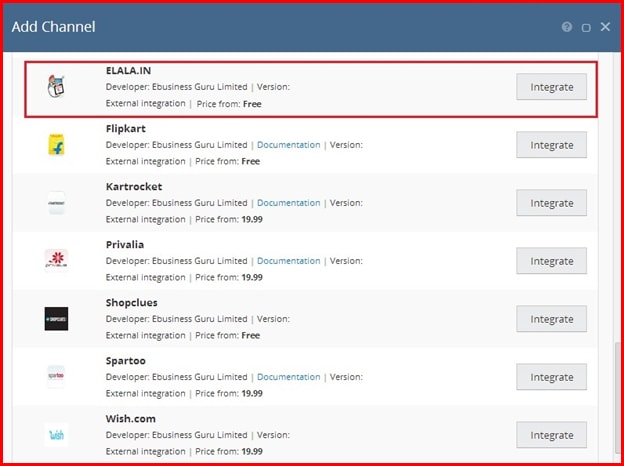Click the ELALA.IN channel logo icon
624x466 pixels.
56,86
